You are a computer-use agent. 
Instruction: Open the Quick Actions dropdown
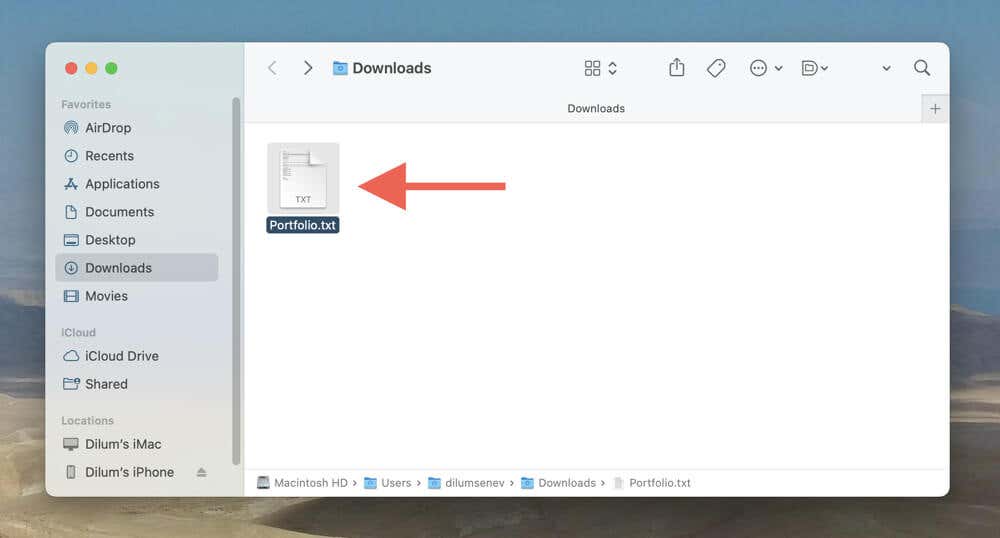(814, 68)
